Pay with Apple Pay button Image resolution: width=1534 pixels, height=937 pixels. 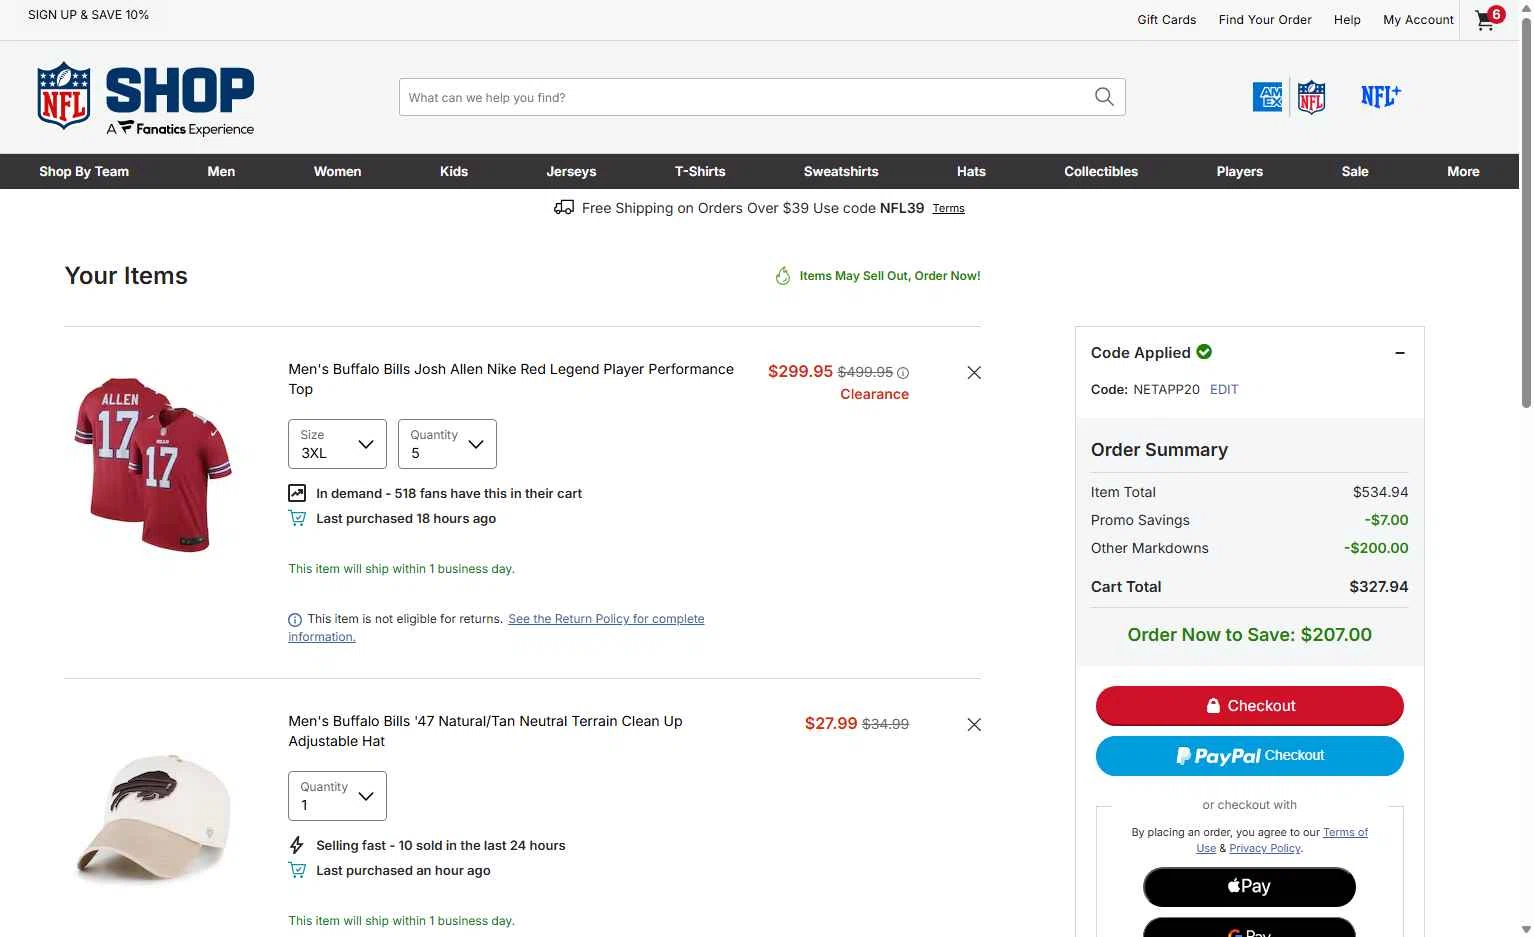coord(1249,887)
